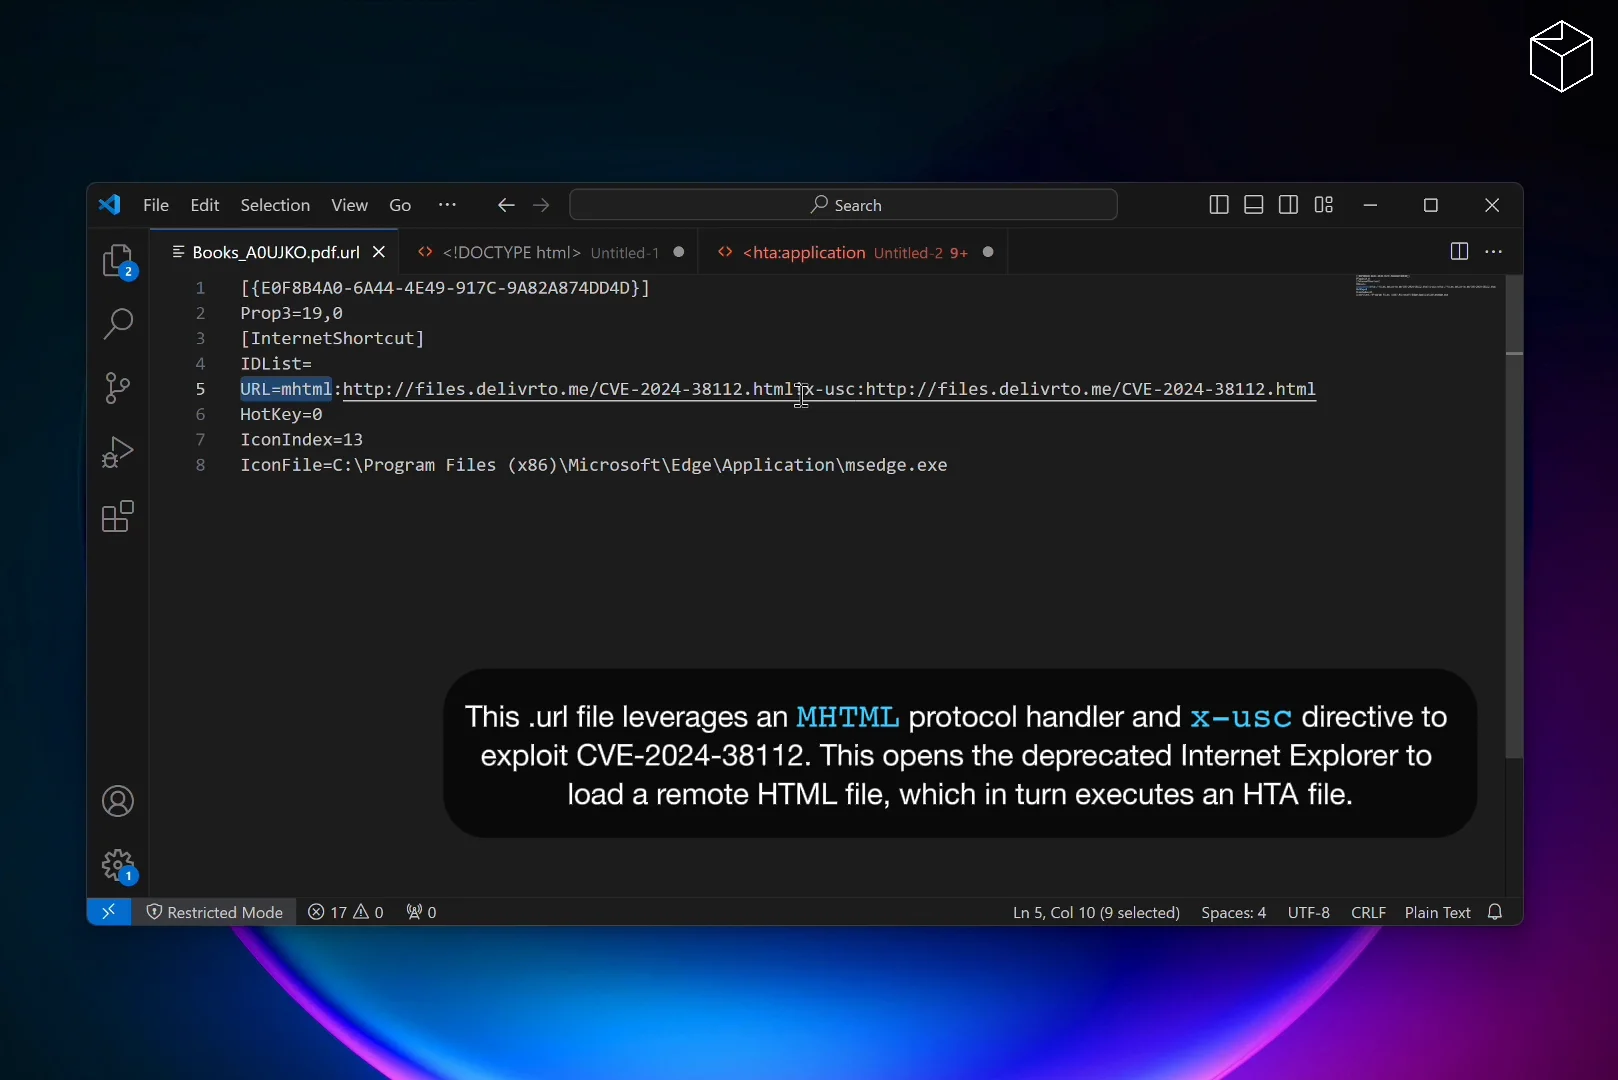Open the title bar overflow menu
1618x1080 pixels.
pyautogui.click(x=447, y=205)
